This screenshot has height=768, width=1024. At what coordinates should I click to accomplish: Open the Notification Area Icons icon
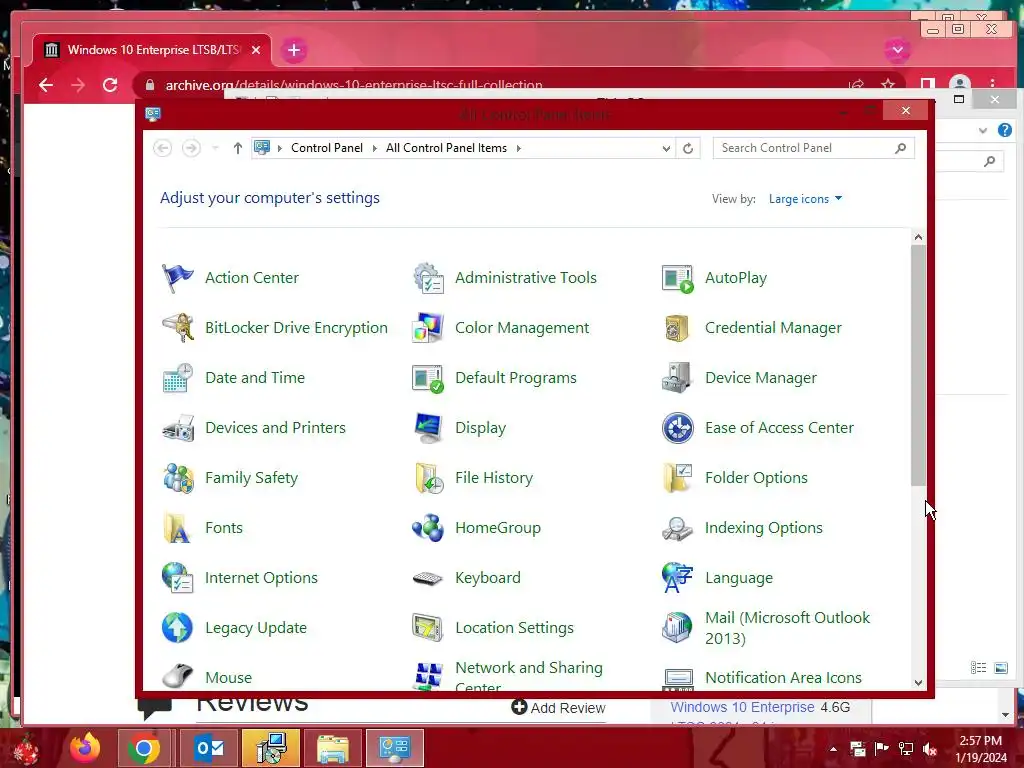(677, 679)
